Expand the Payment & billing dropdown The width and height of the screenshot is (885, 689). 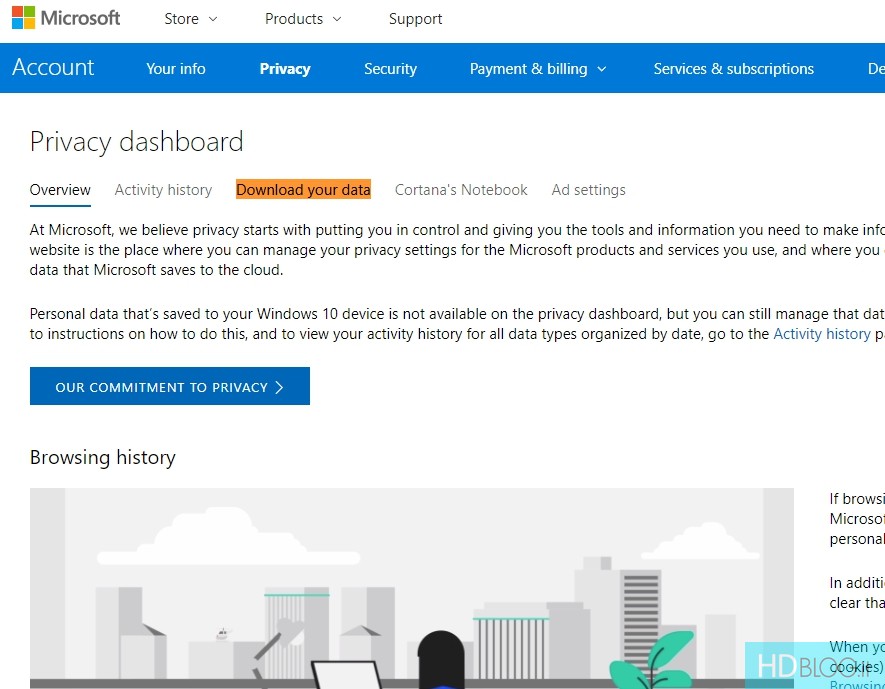538,69
